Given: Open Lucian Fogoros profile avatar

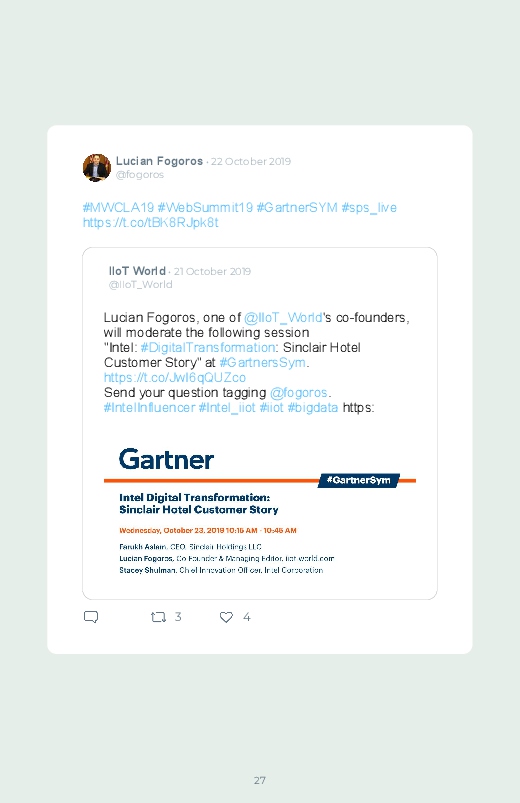Looking at the screenshot, I should click(x=97, y=167).
